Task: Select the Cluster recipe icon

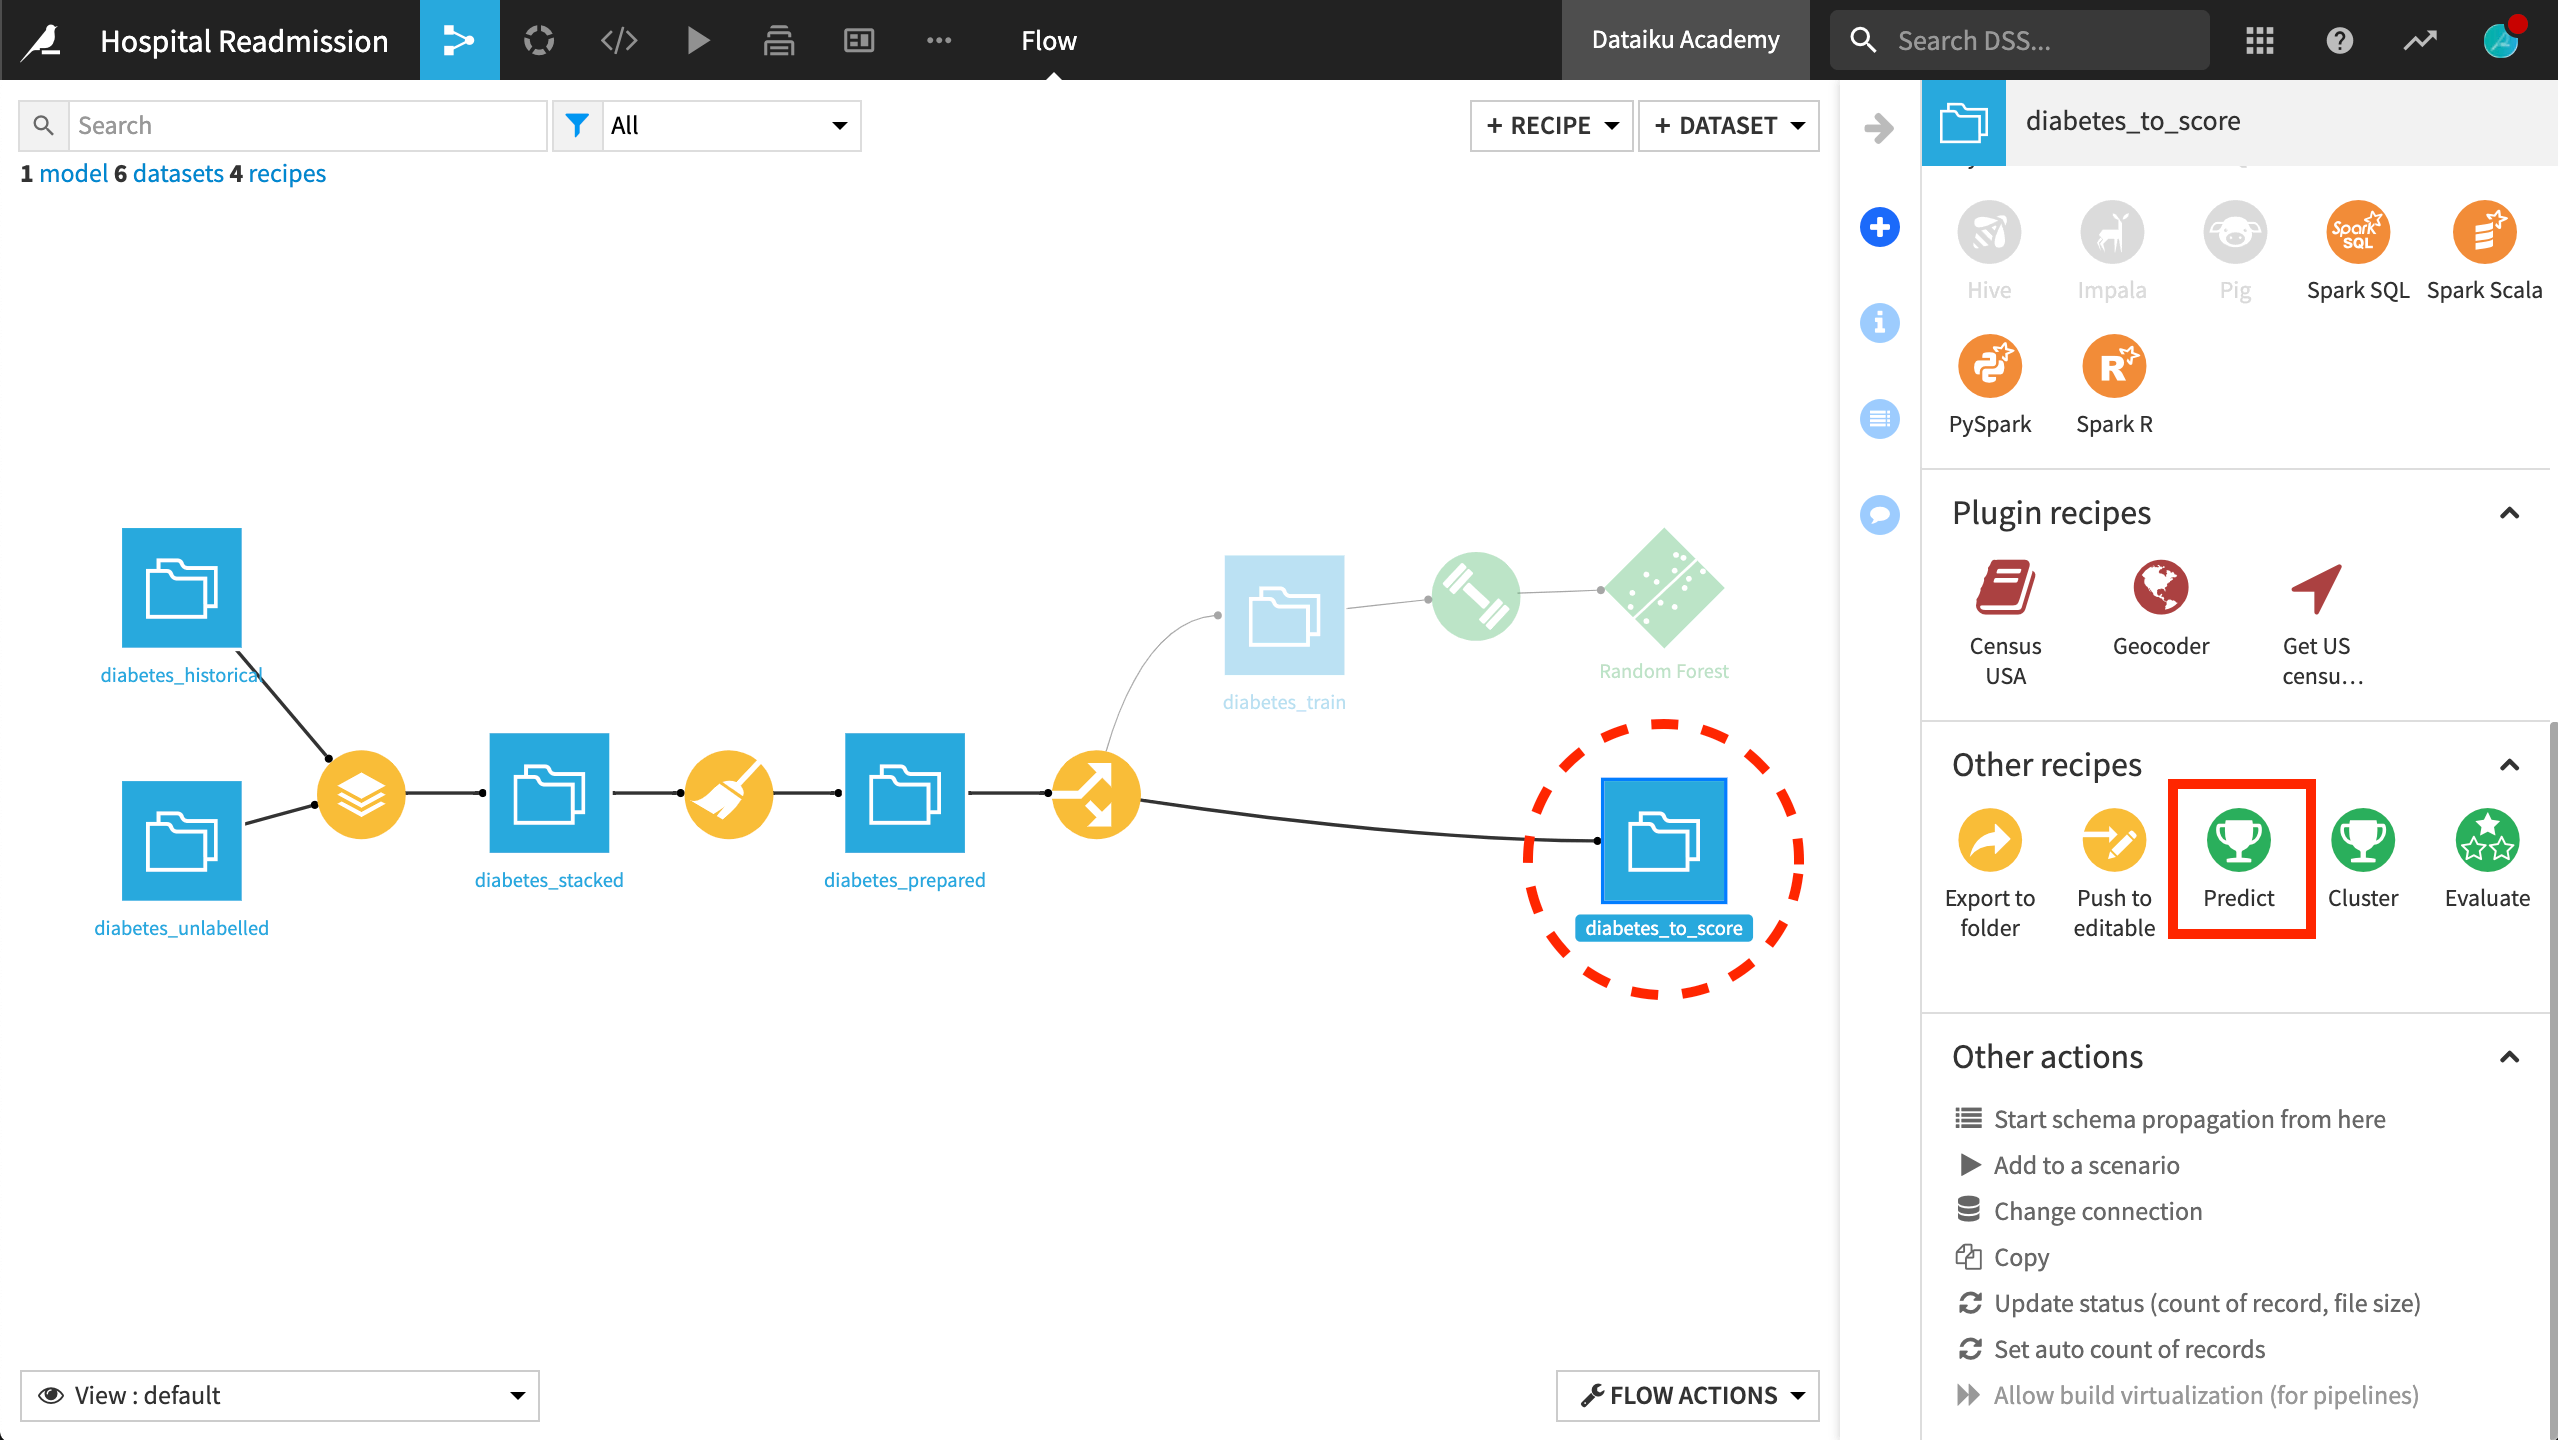Action: click(x=2362, y=841)
